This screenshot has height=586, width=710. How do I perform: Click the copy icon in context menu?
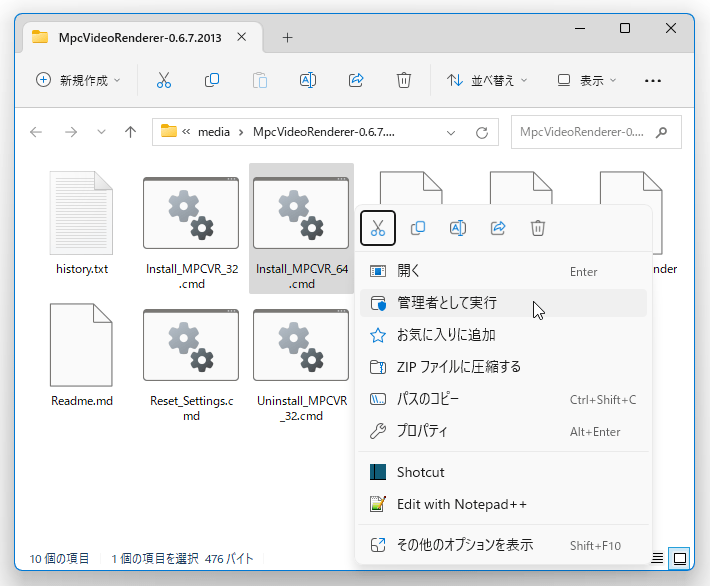tap(417, 228)
